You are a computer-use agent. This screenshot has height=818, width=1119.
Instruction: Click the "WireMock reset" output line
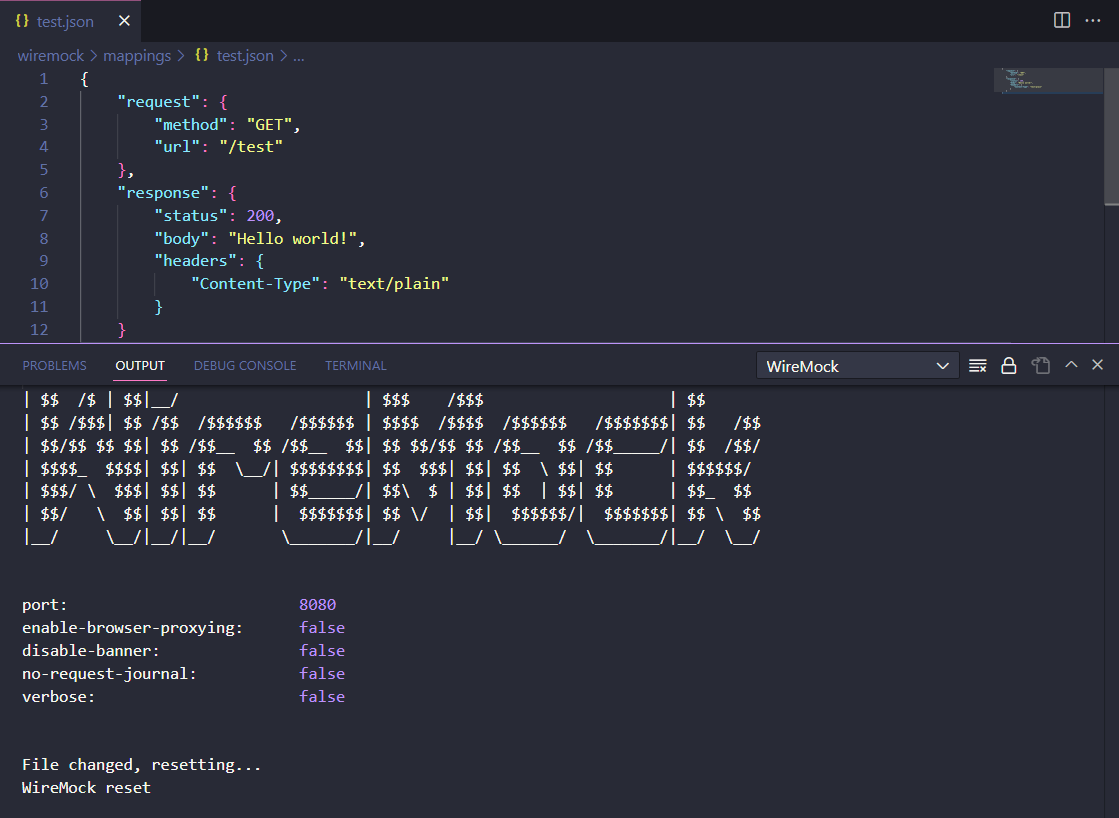pyautogui.click(x=86, y=788)
